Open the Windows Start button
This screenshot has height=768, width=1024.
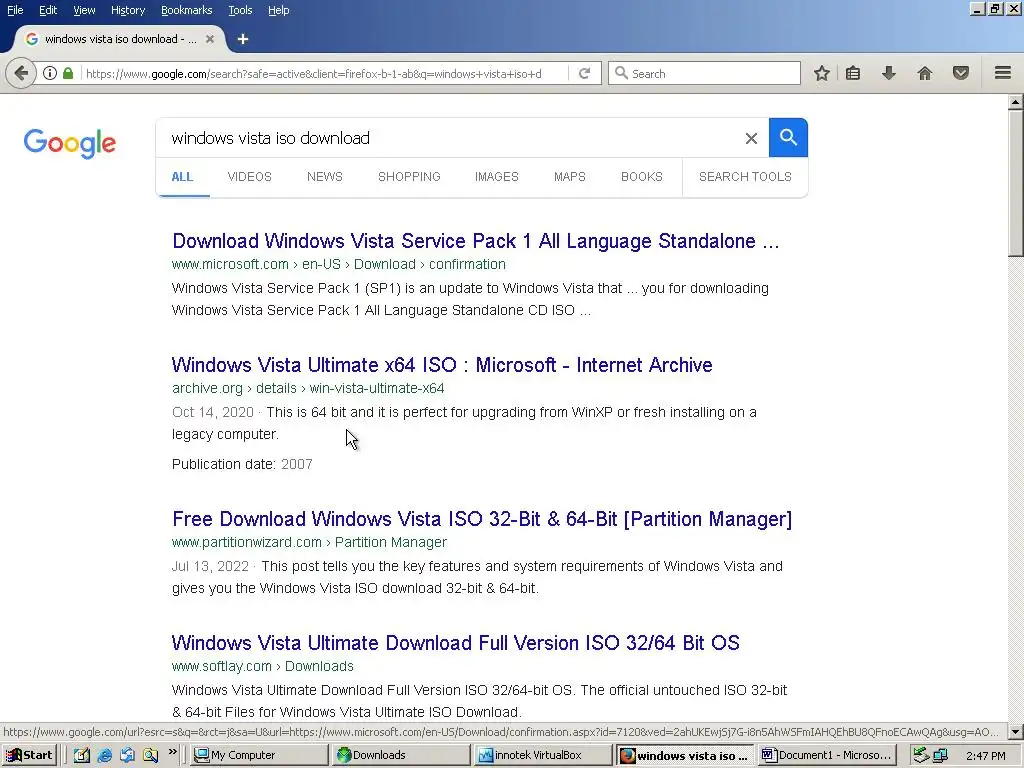click(x=29, y=755)
